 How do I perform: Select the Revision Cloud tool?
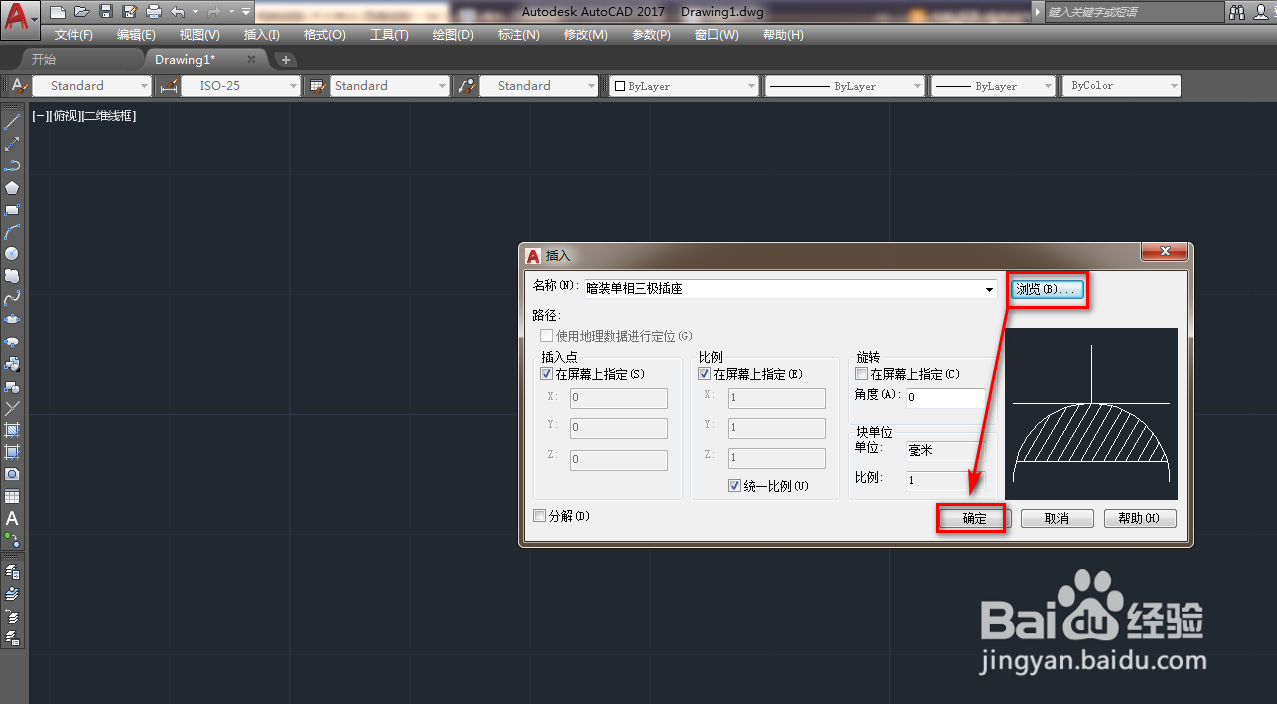tap(12, 276)
